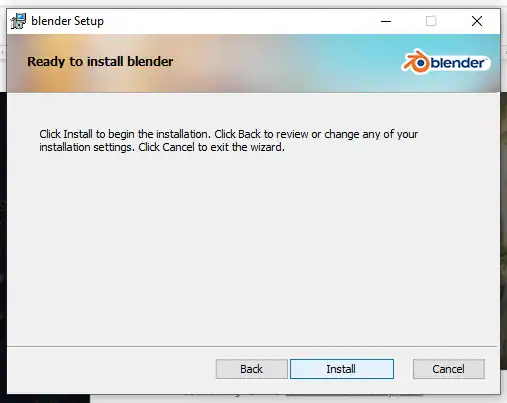Click the orange Blender logo symbol
Viewport: 507px width, 403px height.
(x=416, y=61)
